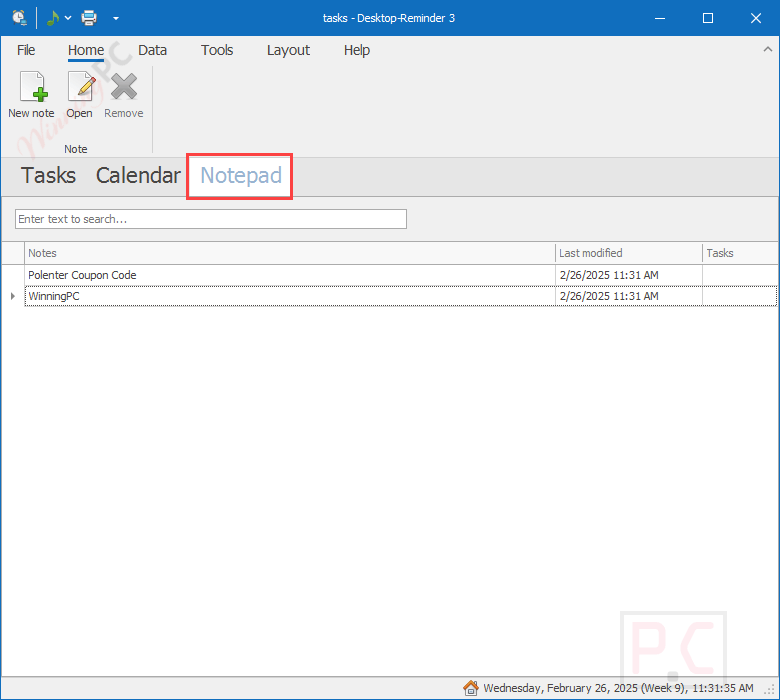Click the alarm clock app icon in the title bar
Screen dimensions: 780x700
pyautogui.click(x=19, y=18)
